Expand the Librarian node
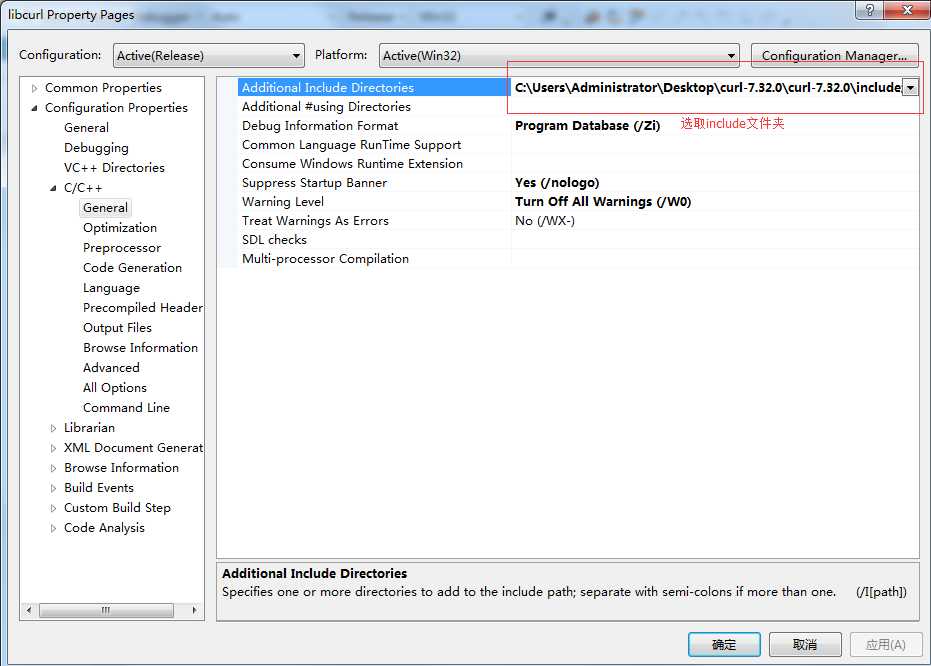 pyautogui.click(x=53, y=428)
